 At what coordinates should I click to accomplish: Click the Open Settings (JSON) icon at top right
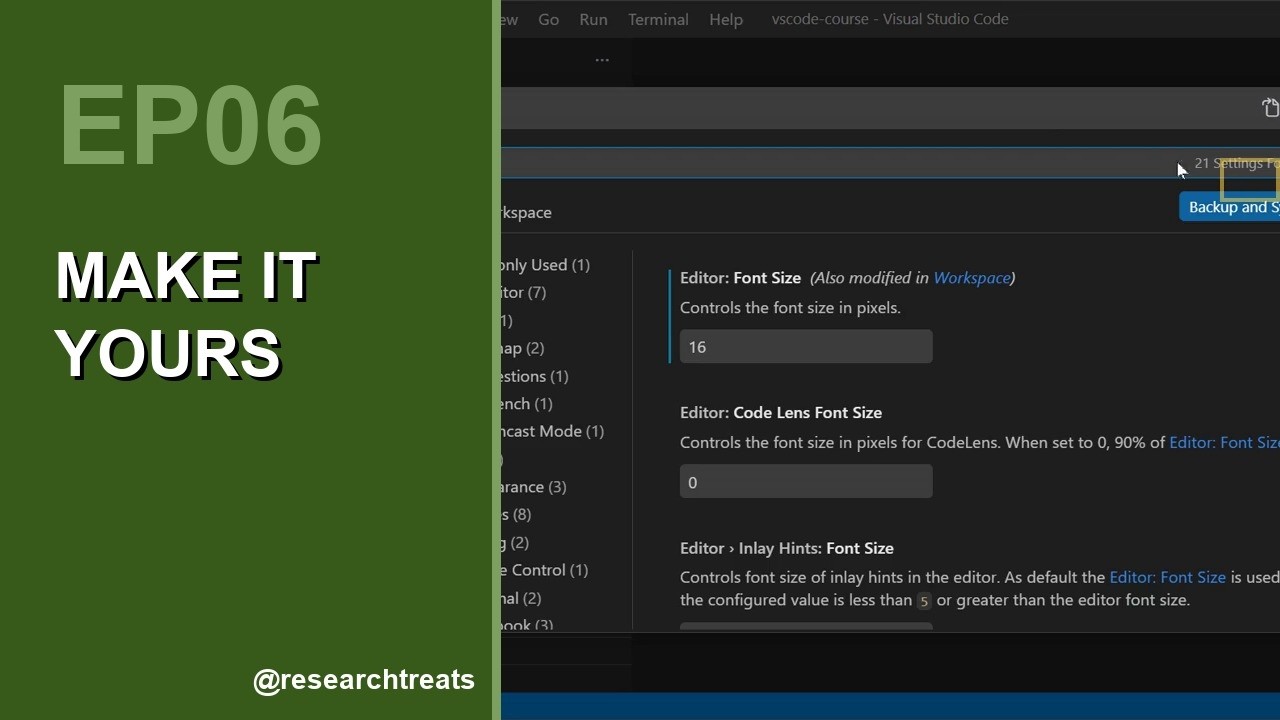[1270, 108]
